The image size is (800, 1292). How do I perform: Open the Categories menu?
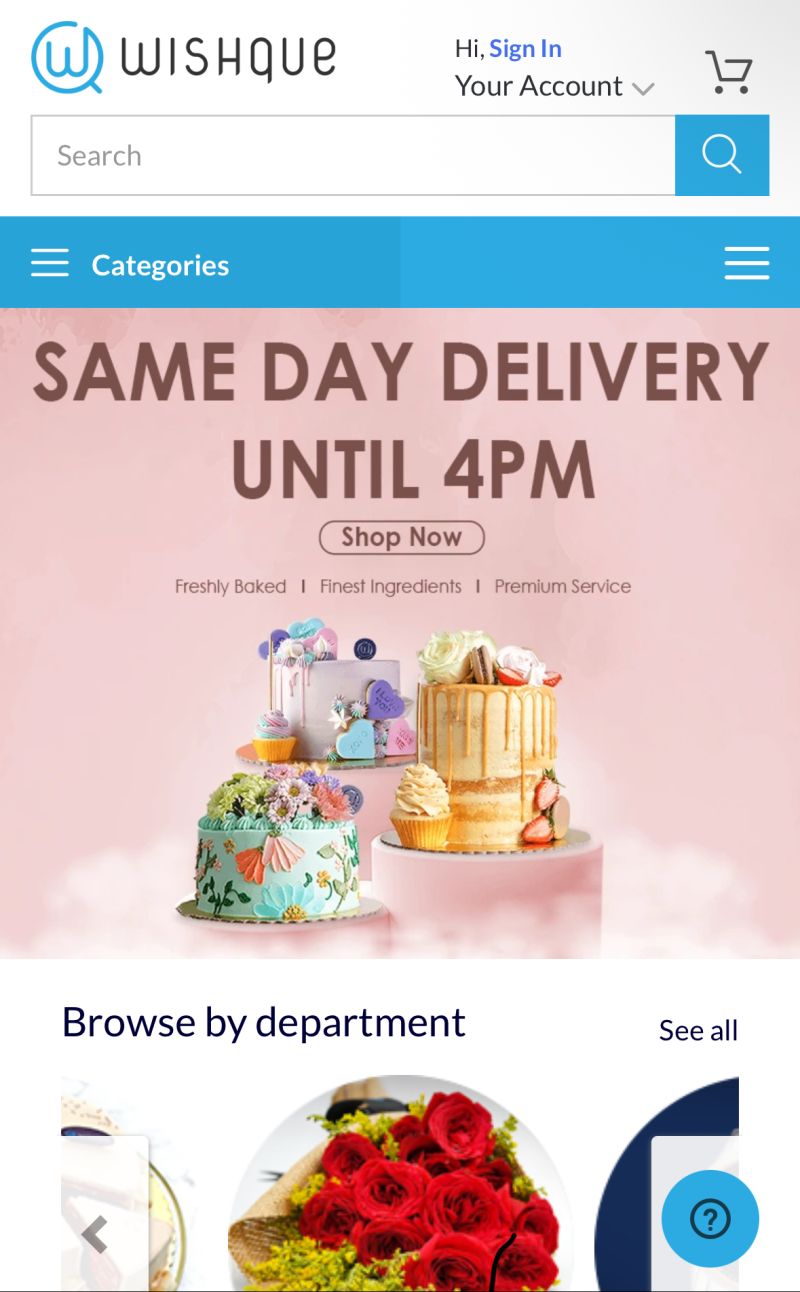(160, 265)
